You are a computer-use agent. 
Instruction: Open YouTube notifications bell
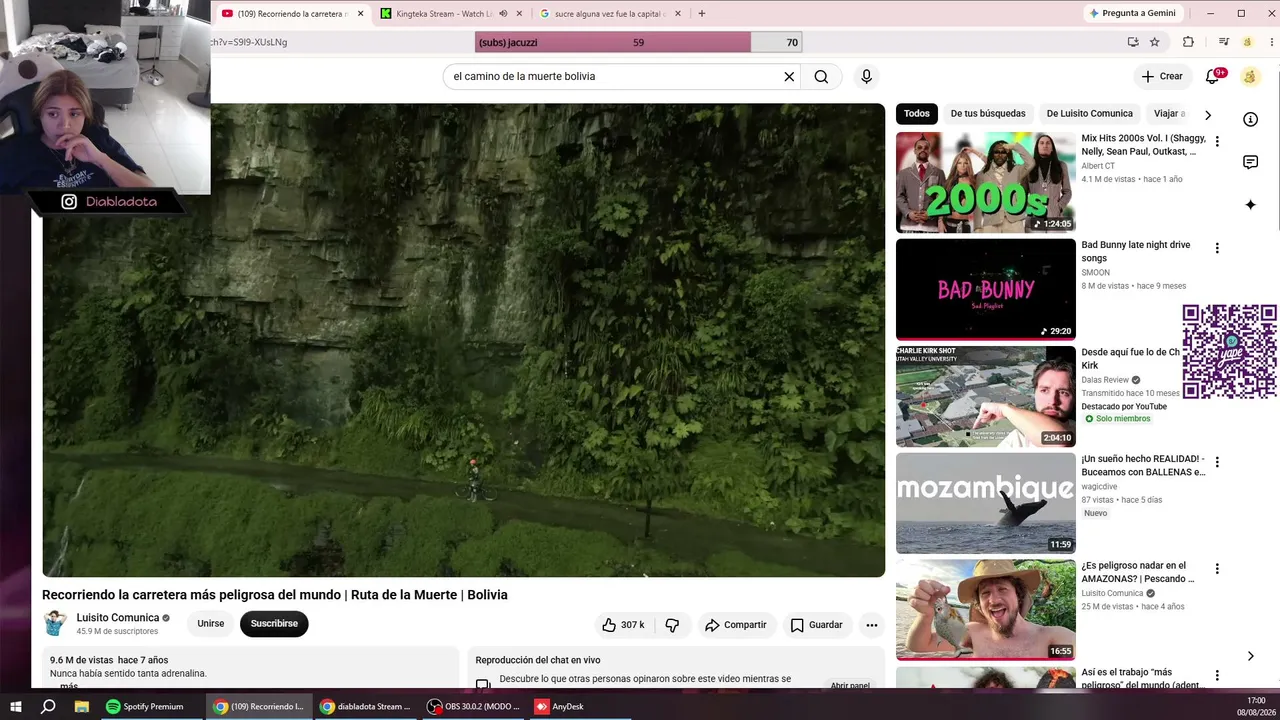tap(1212, 77)
